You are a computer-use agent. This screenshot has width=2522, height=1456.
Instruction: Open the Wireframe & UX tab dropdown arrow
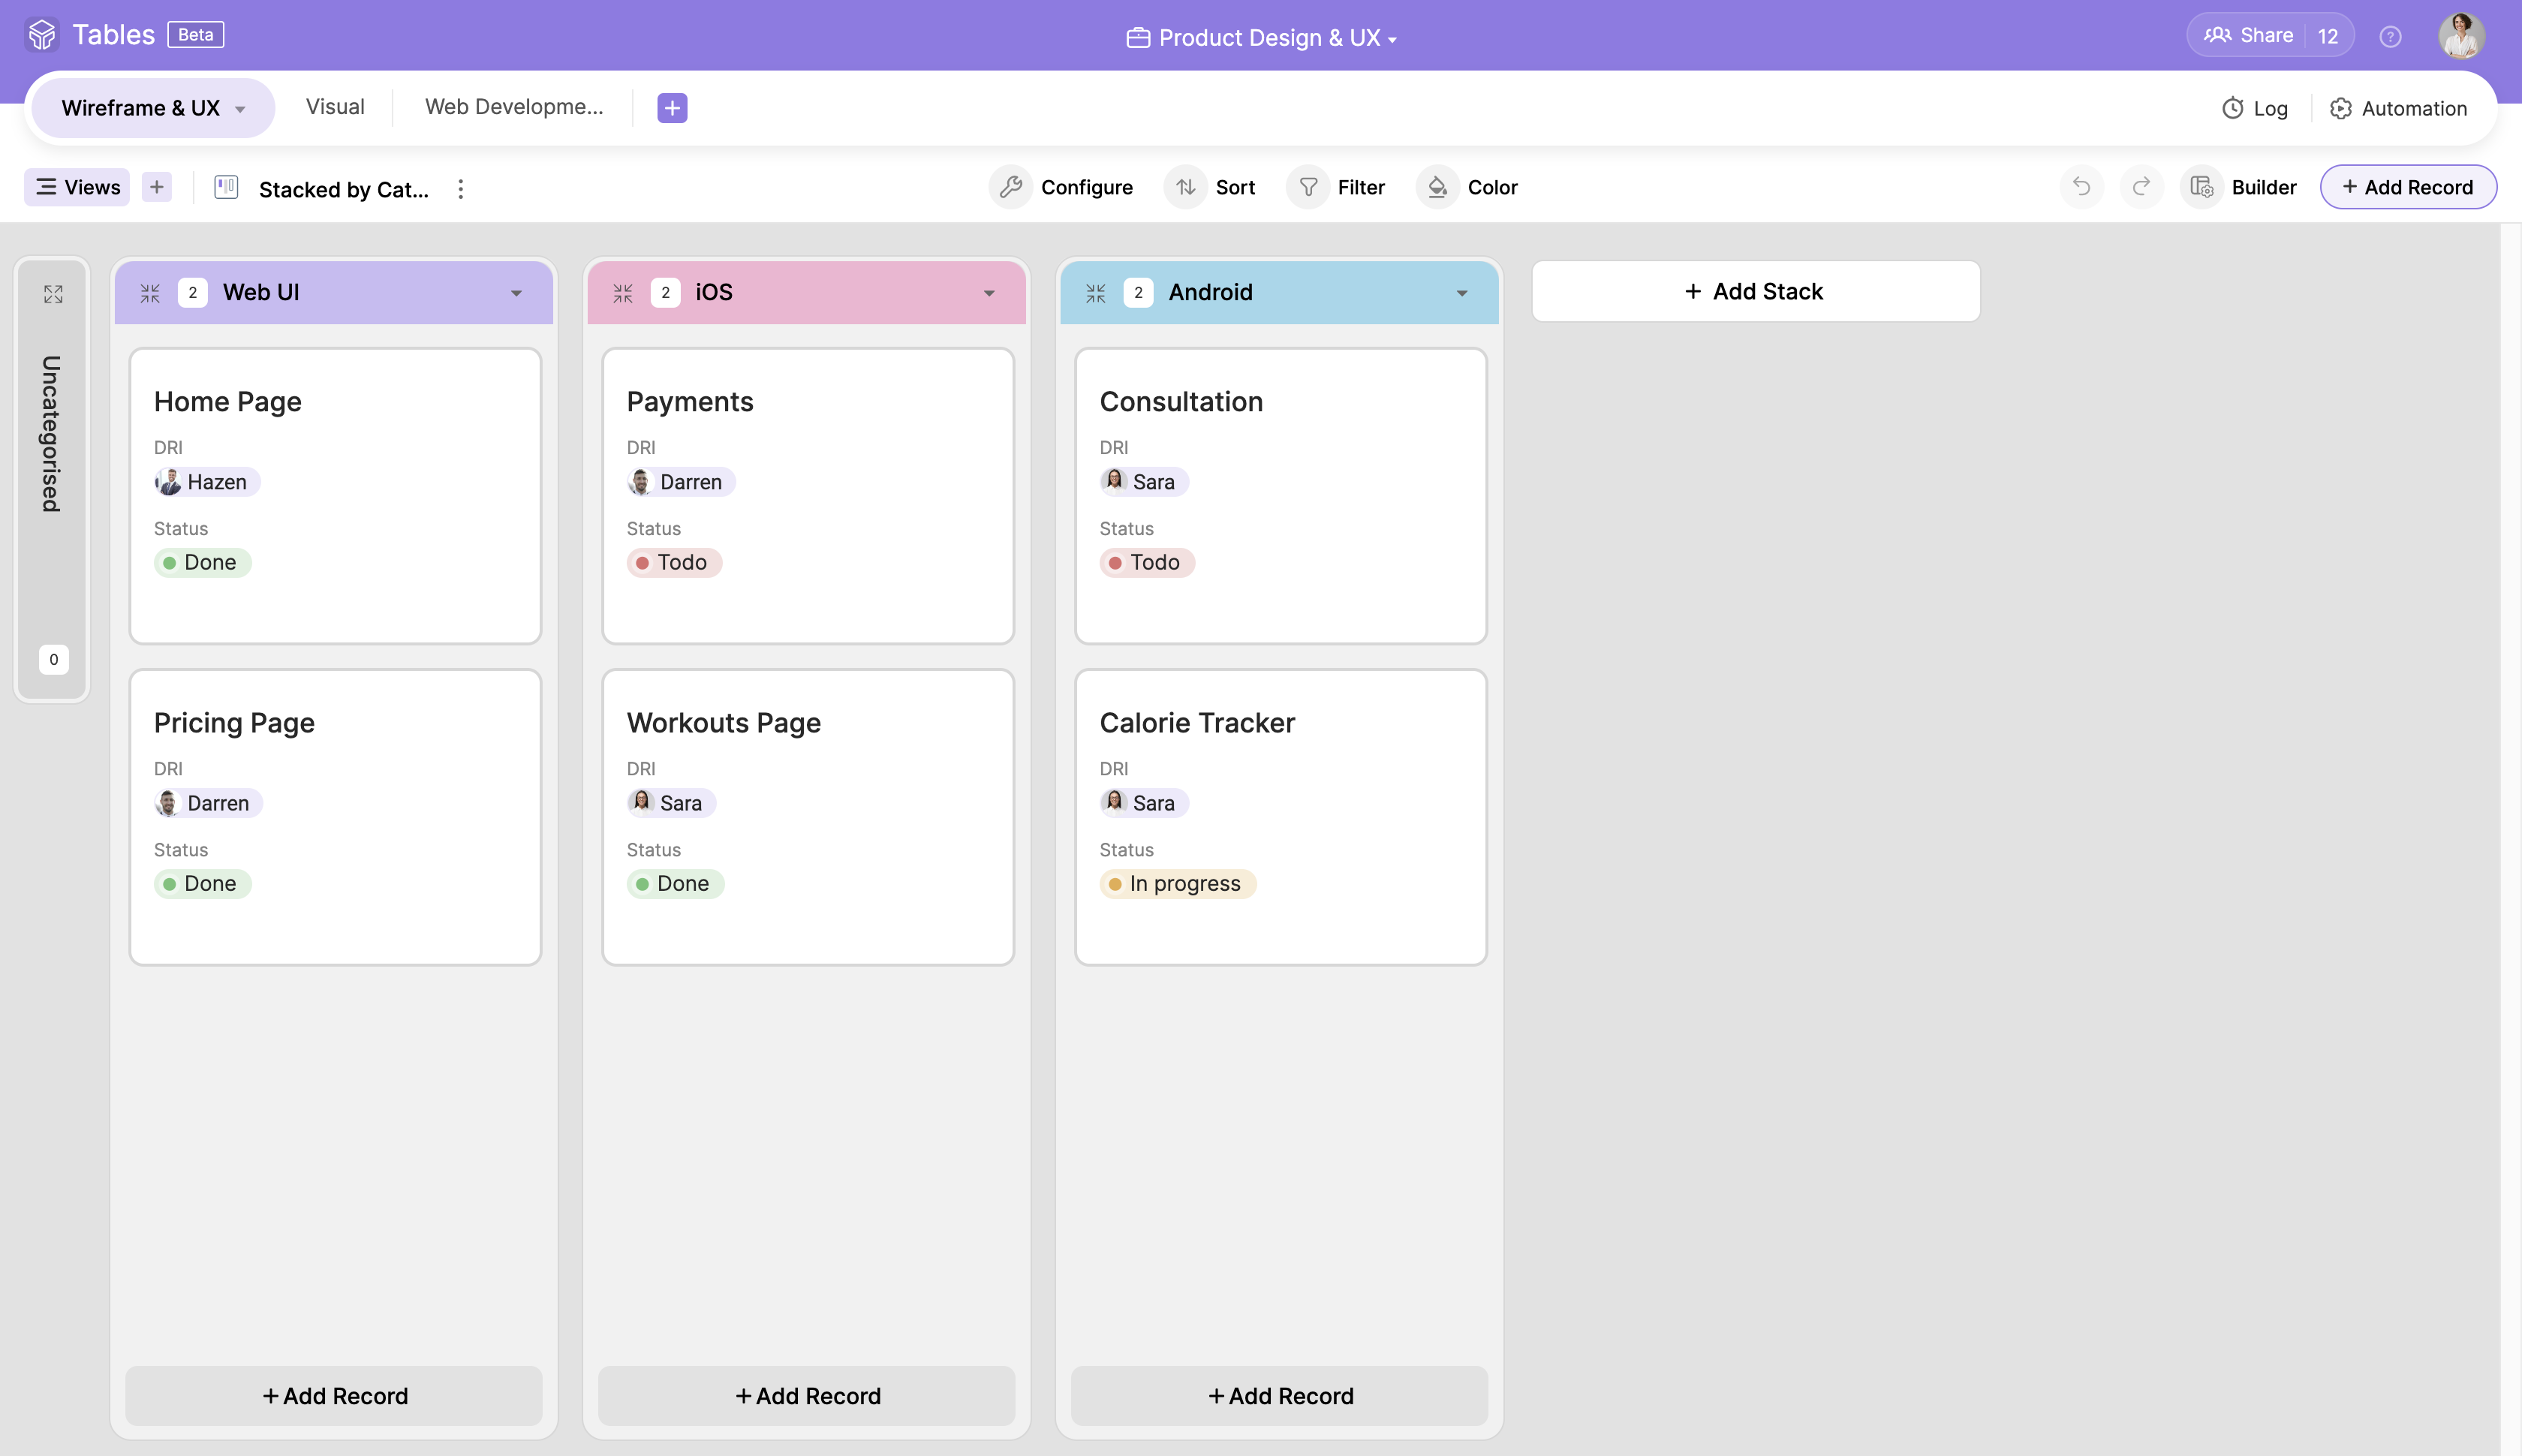click(240, 109)
